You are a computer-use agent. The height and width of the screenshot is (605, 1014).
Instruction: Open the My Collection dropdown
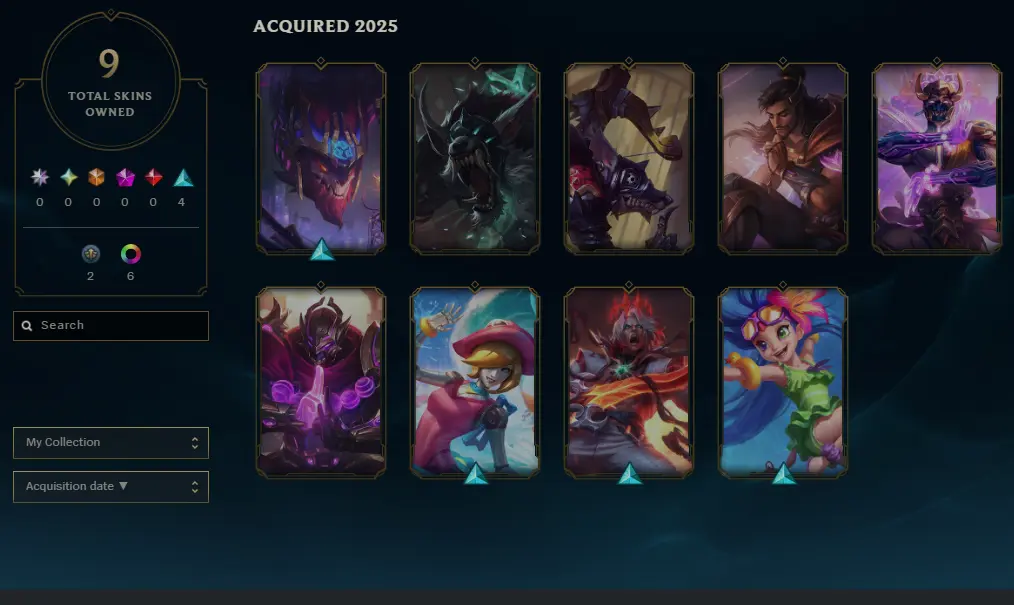click(111, 443)
